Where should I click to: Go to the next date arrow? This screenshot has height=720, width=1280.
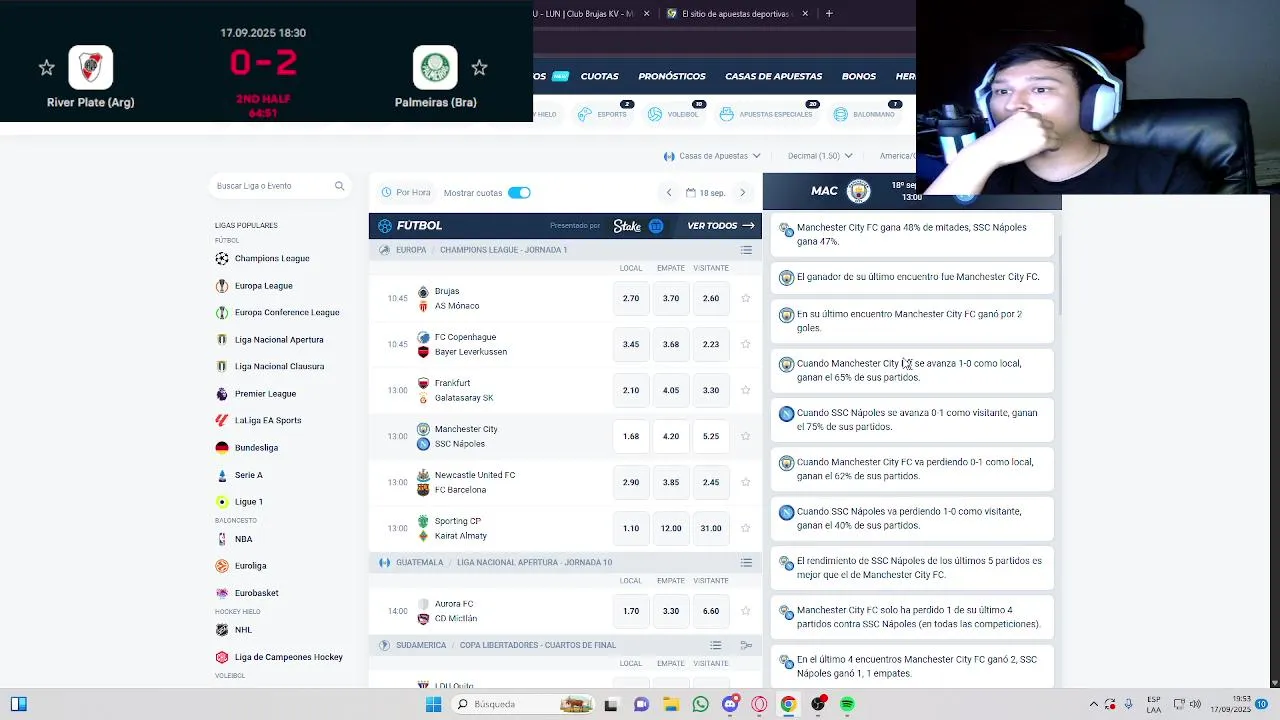coord(742,193)
